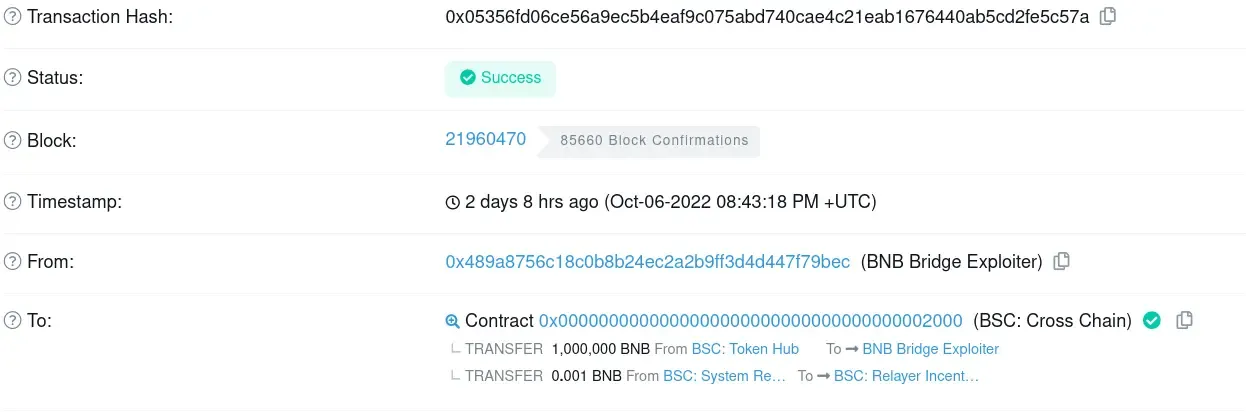Click the help icon beside From
The image size is (1250, 413).
(13, 262)
